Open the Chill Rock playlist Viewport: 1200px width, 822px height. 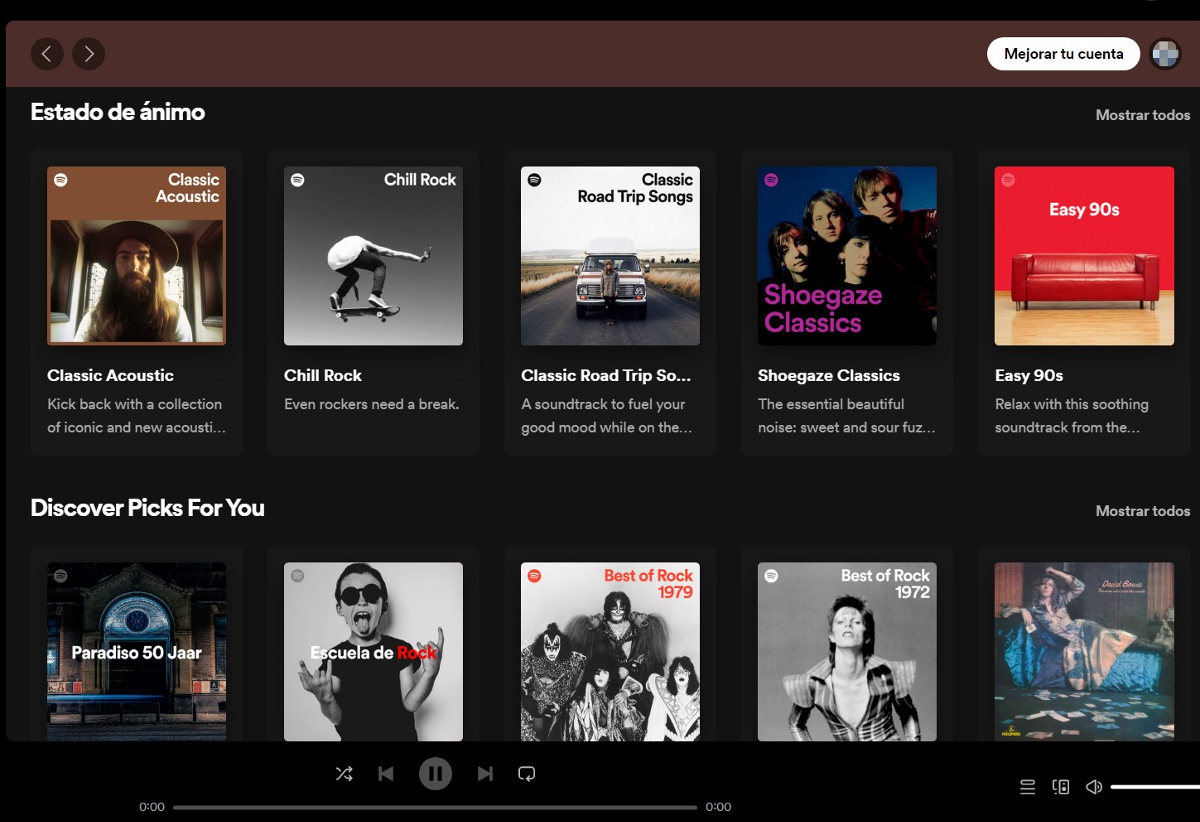click(373, 256)
